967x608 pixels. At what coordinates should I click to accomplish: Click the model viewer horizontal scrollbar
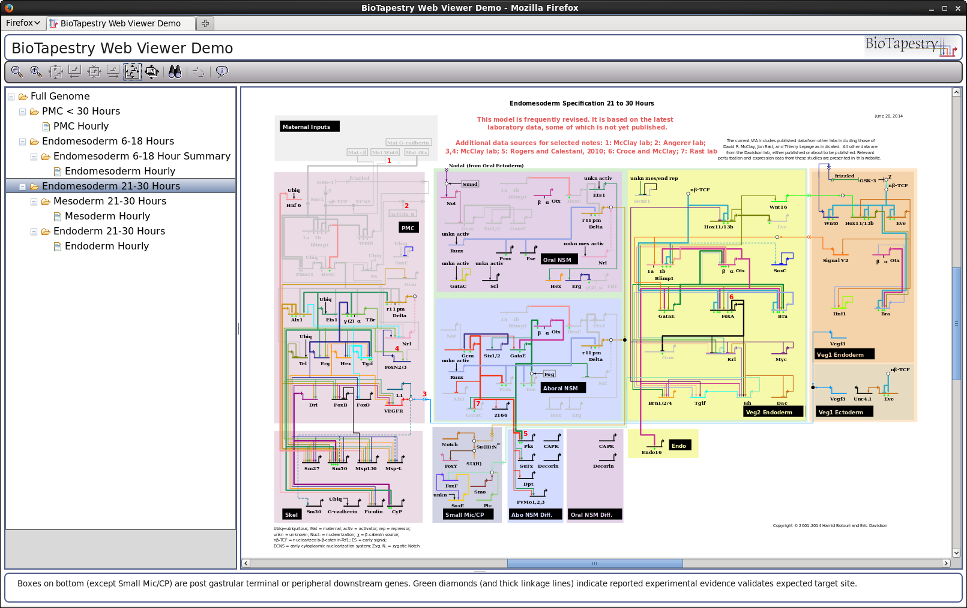click(x=600, y=564)
